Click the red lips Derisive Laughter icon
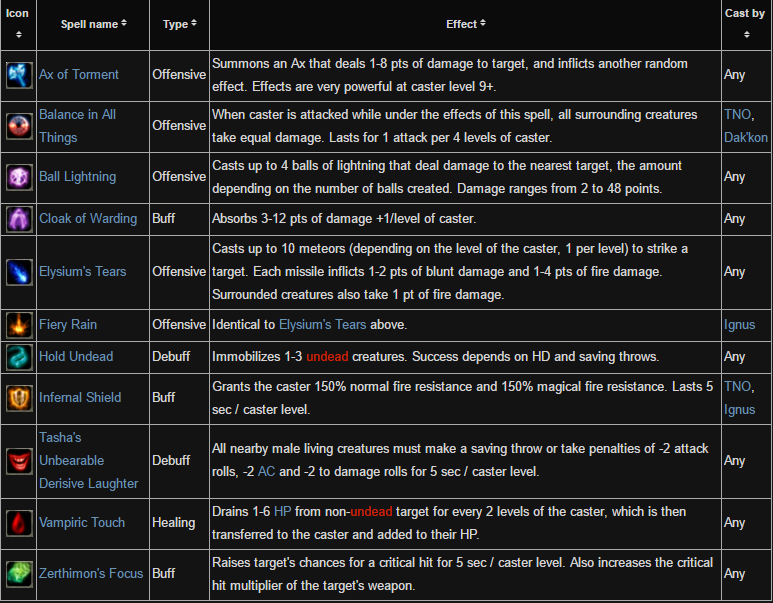Screen dimensions: 773x603 click(x=18, y=461)
